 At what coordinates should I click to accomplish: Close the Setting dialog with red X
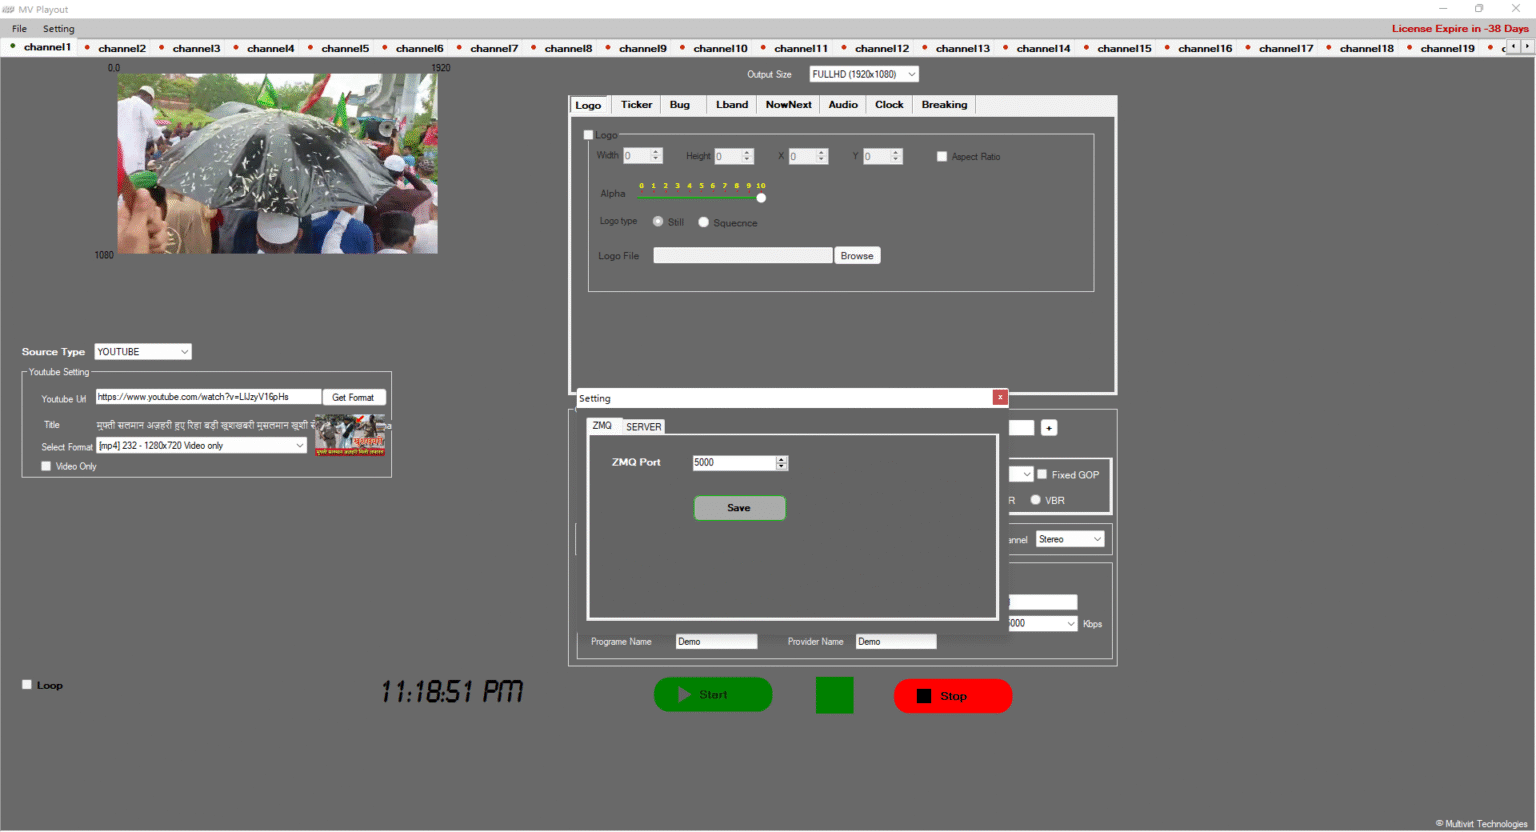pyautogui.click(x=1000, y=397)
